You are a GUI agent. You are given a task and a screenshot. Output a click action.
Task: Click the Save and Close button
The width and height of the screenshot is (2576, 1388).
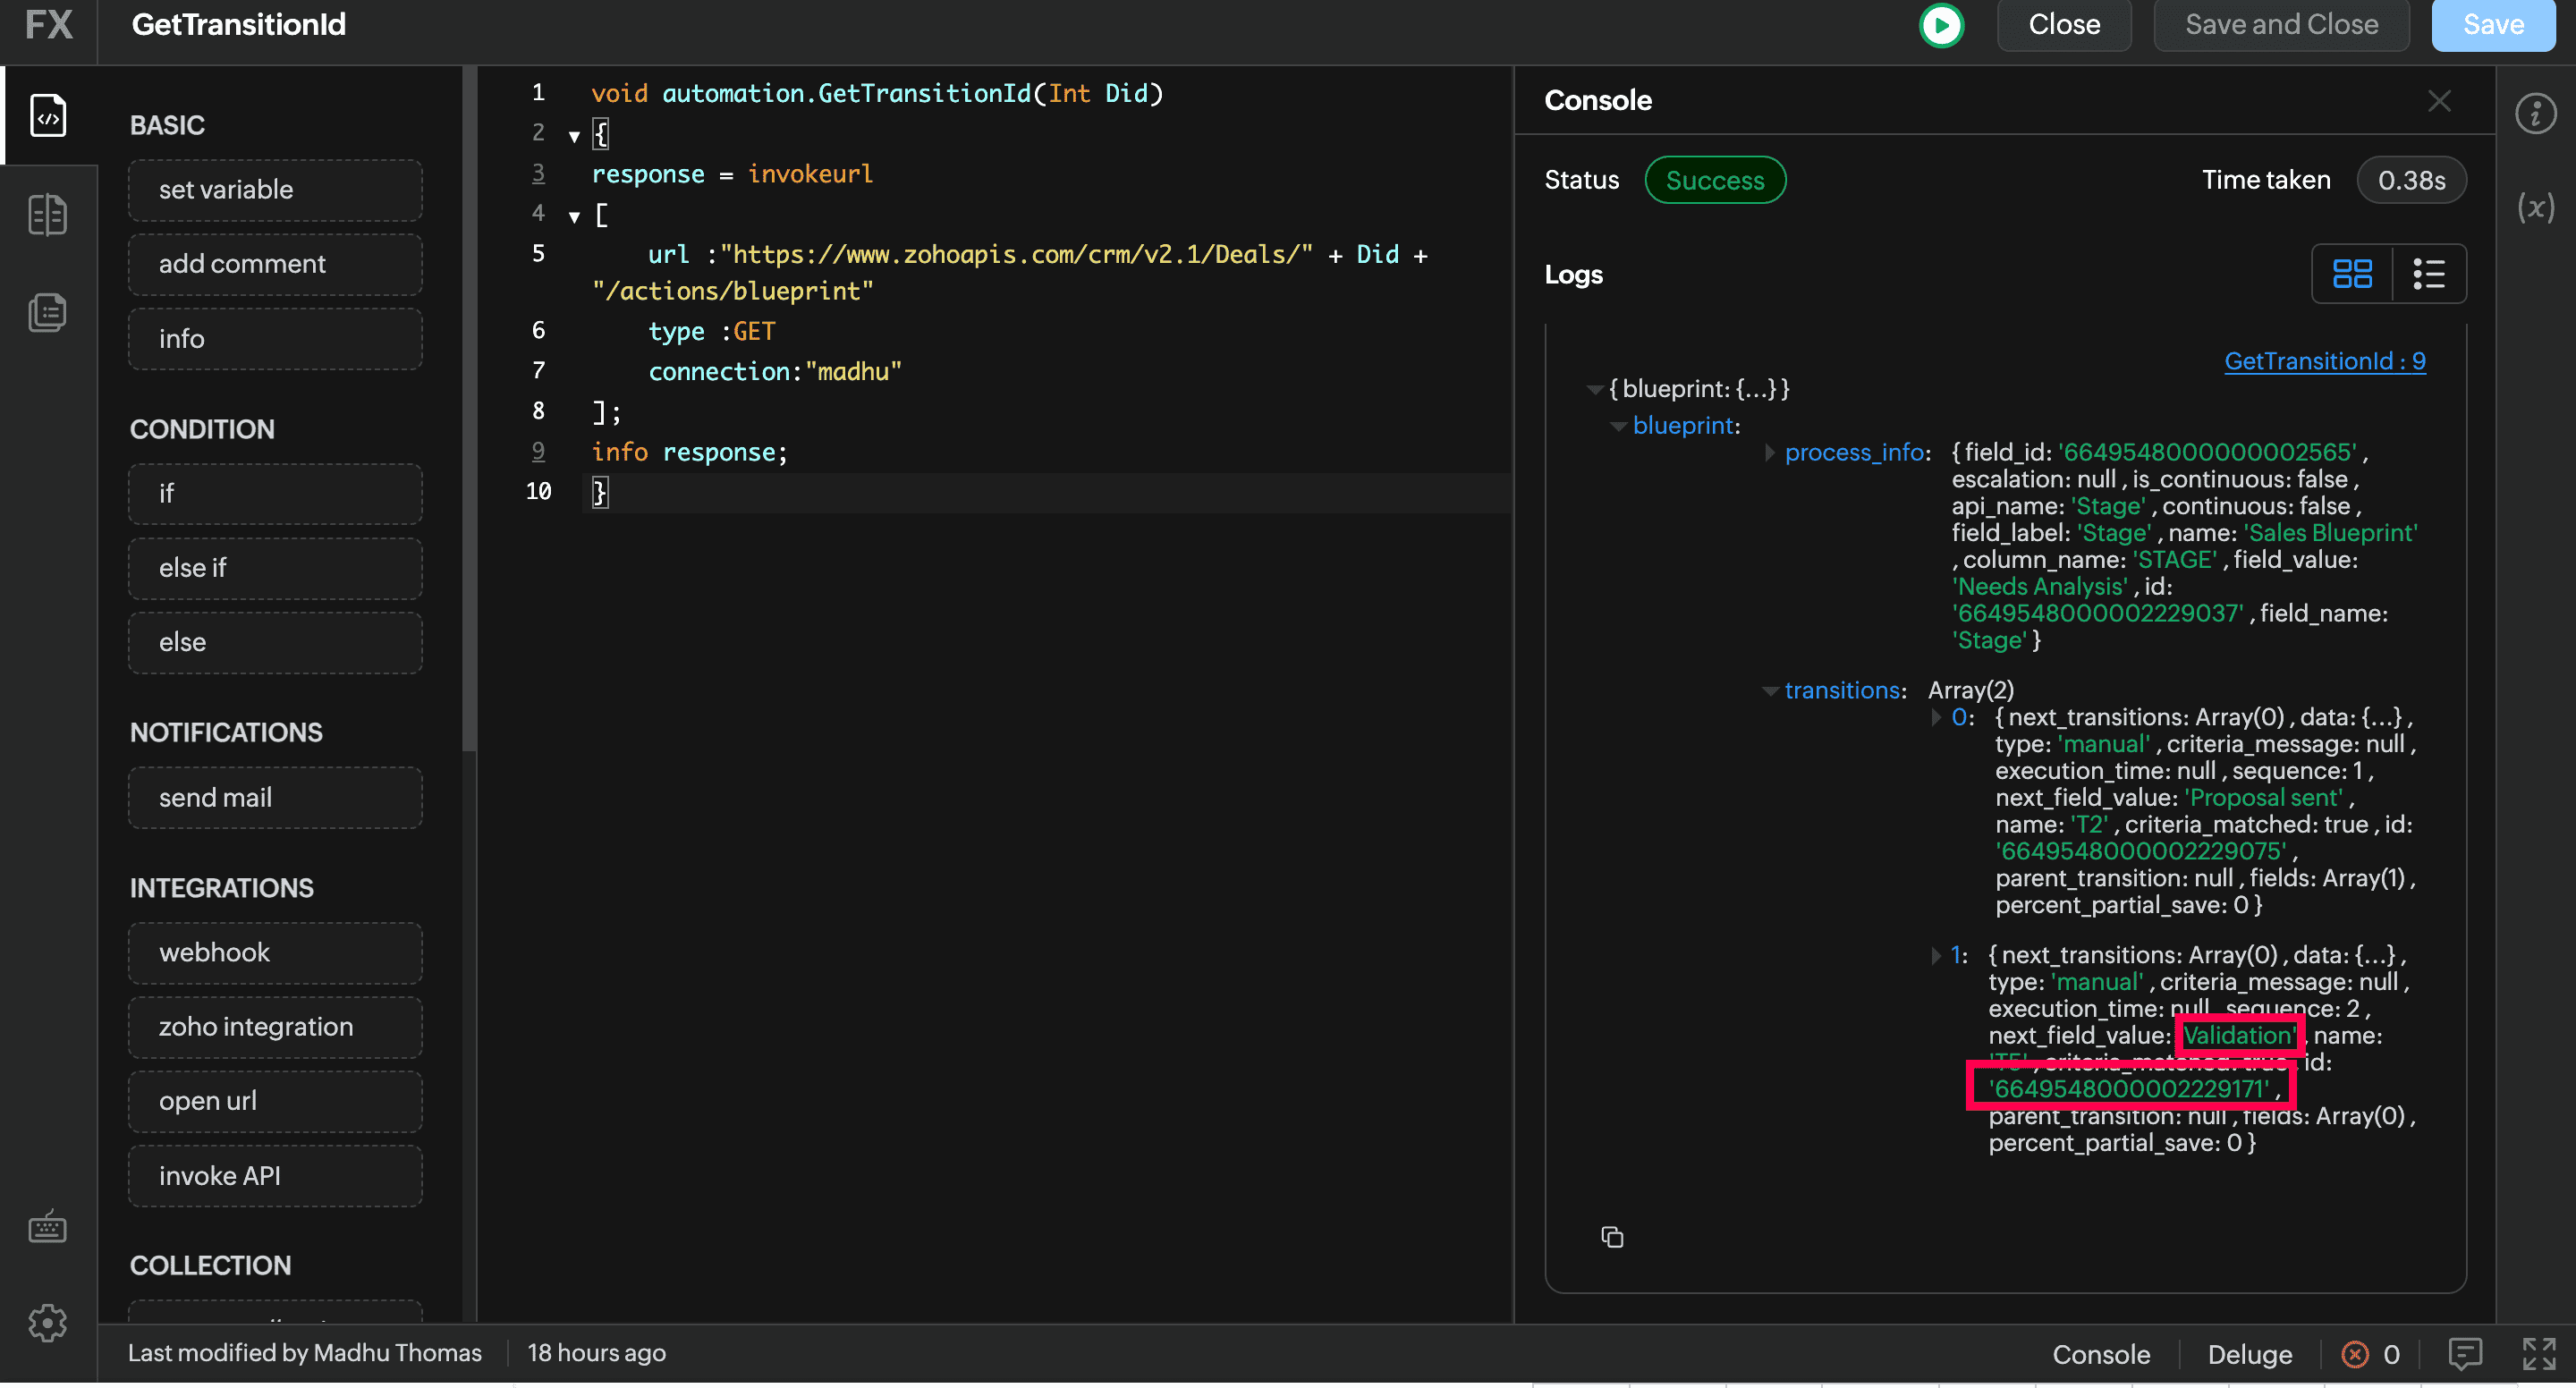coord(2281,25)
